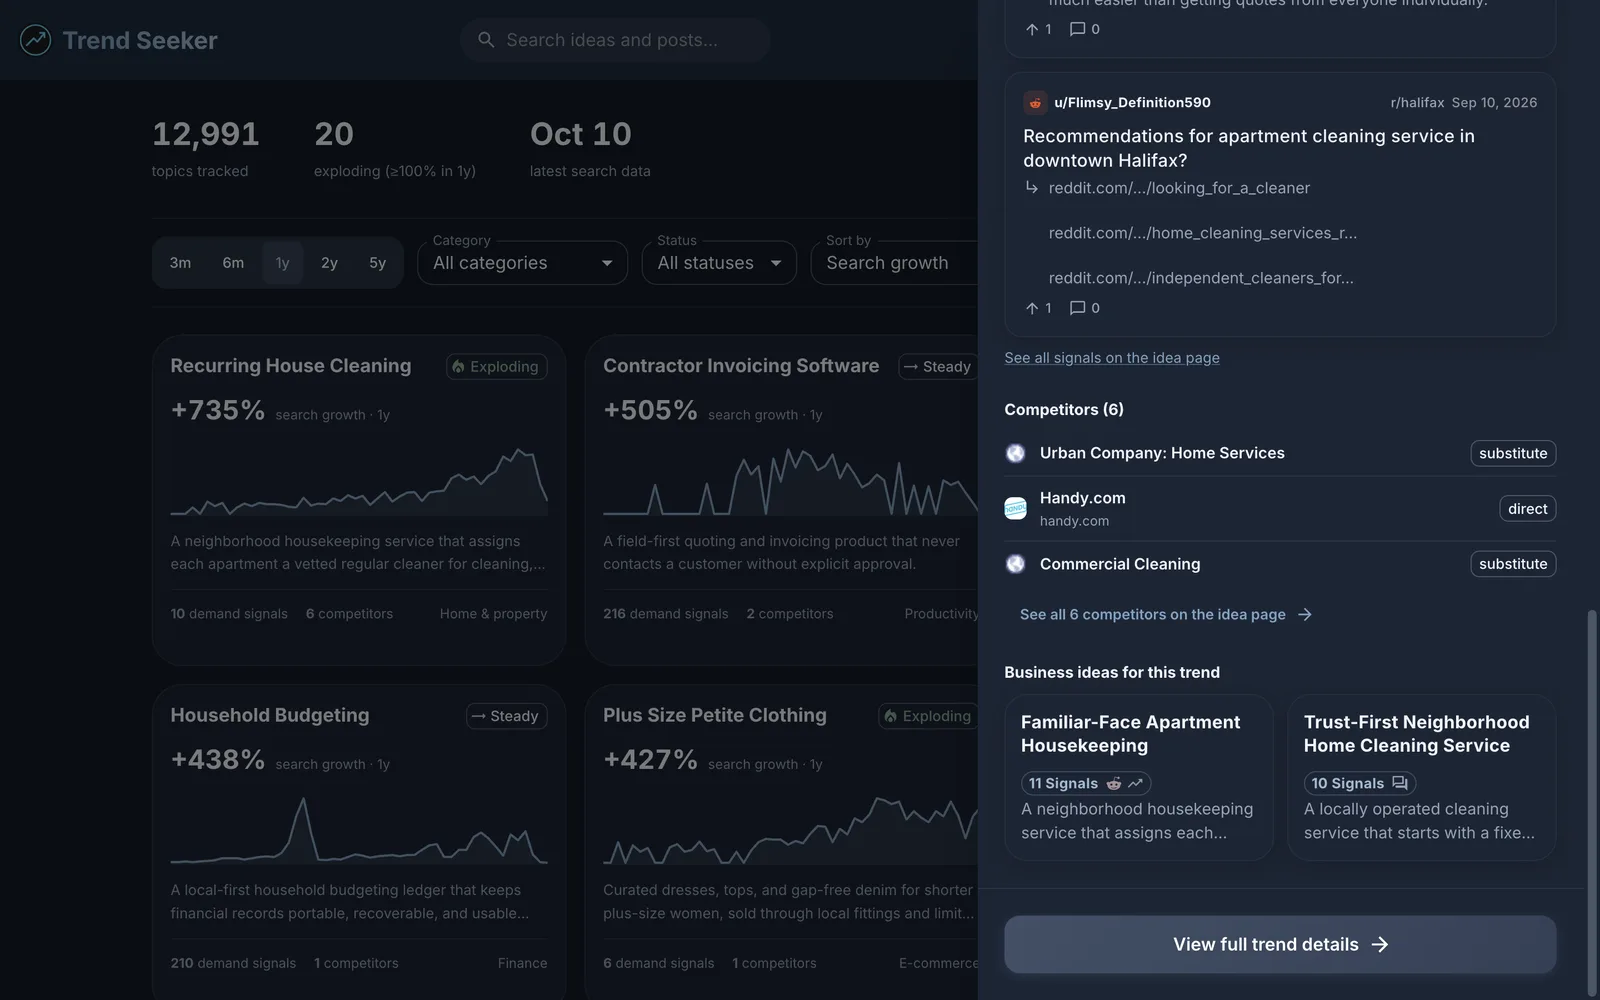This screenshot has height=1000, width=1600.
Task: Click the r/halifax subreddit label
Action: pyautogui.click(x=1417, y=102)
